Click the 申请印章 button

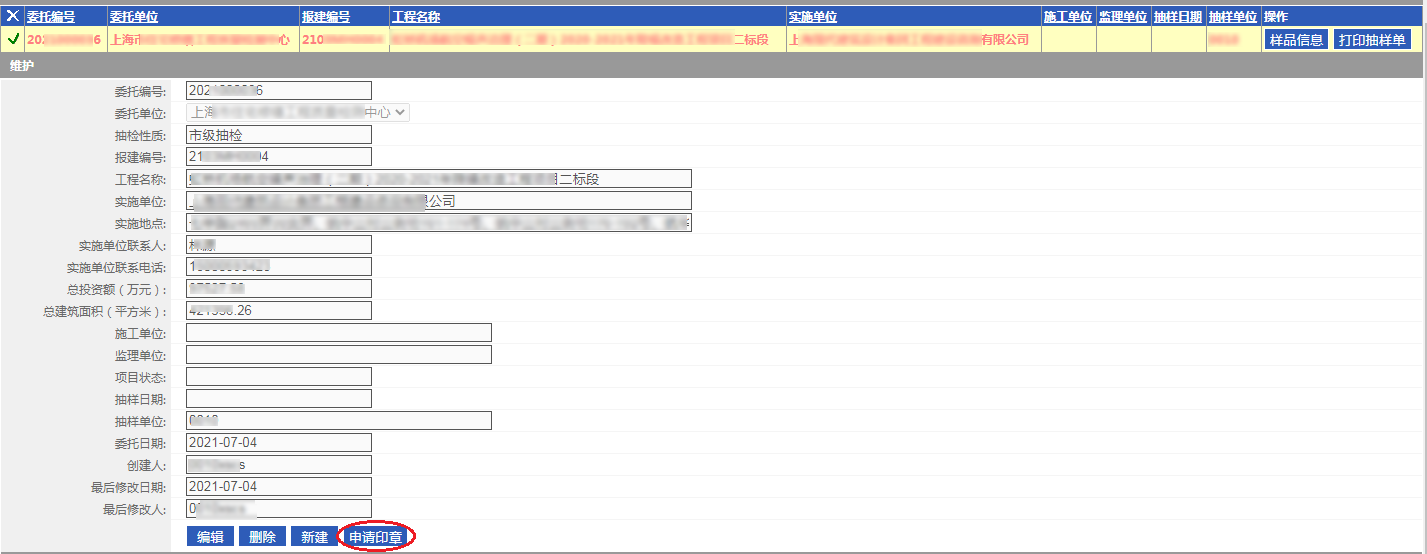[x=376, y=537]
